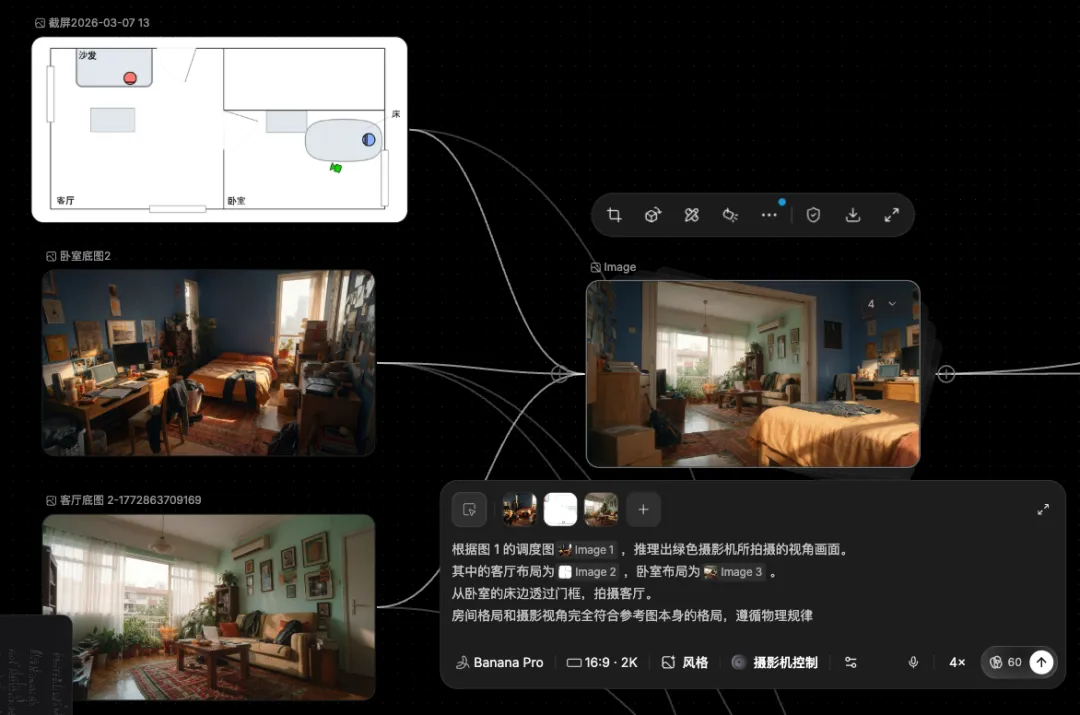The height and width of the screenshot is (715, 1080).
Task: Click the red marker on the sofa in floor plan
Action: click(x=130, y=79)
